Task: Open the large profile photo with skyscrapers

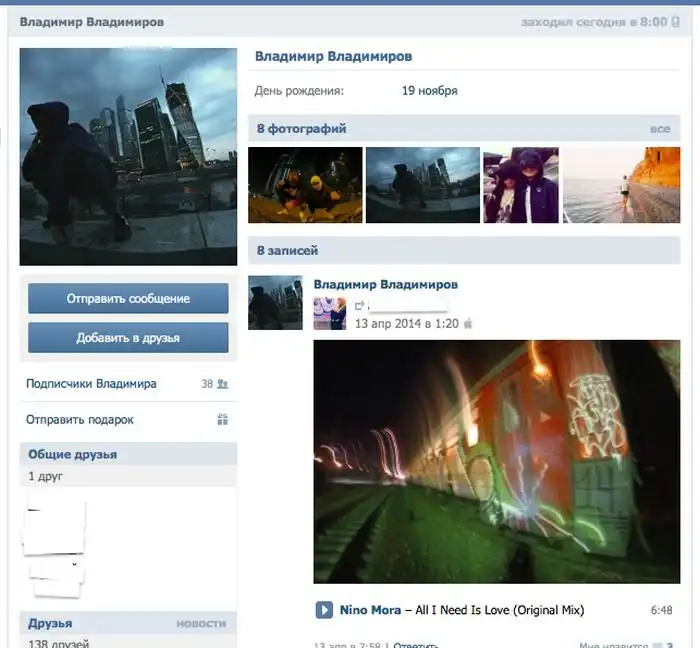Action: [x=128, y=156]
